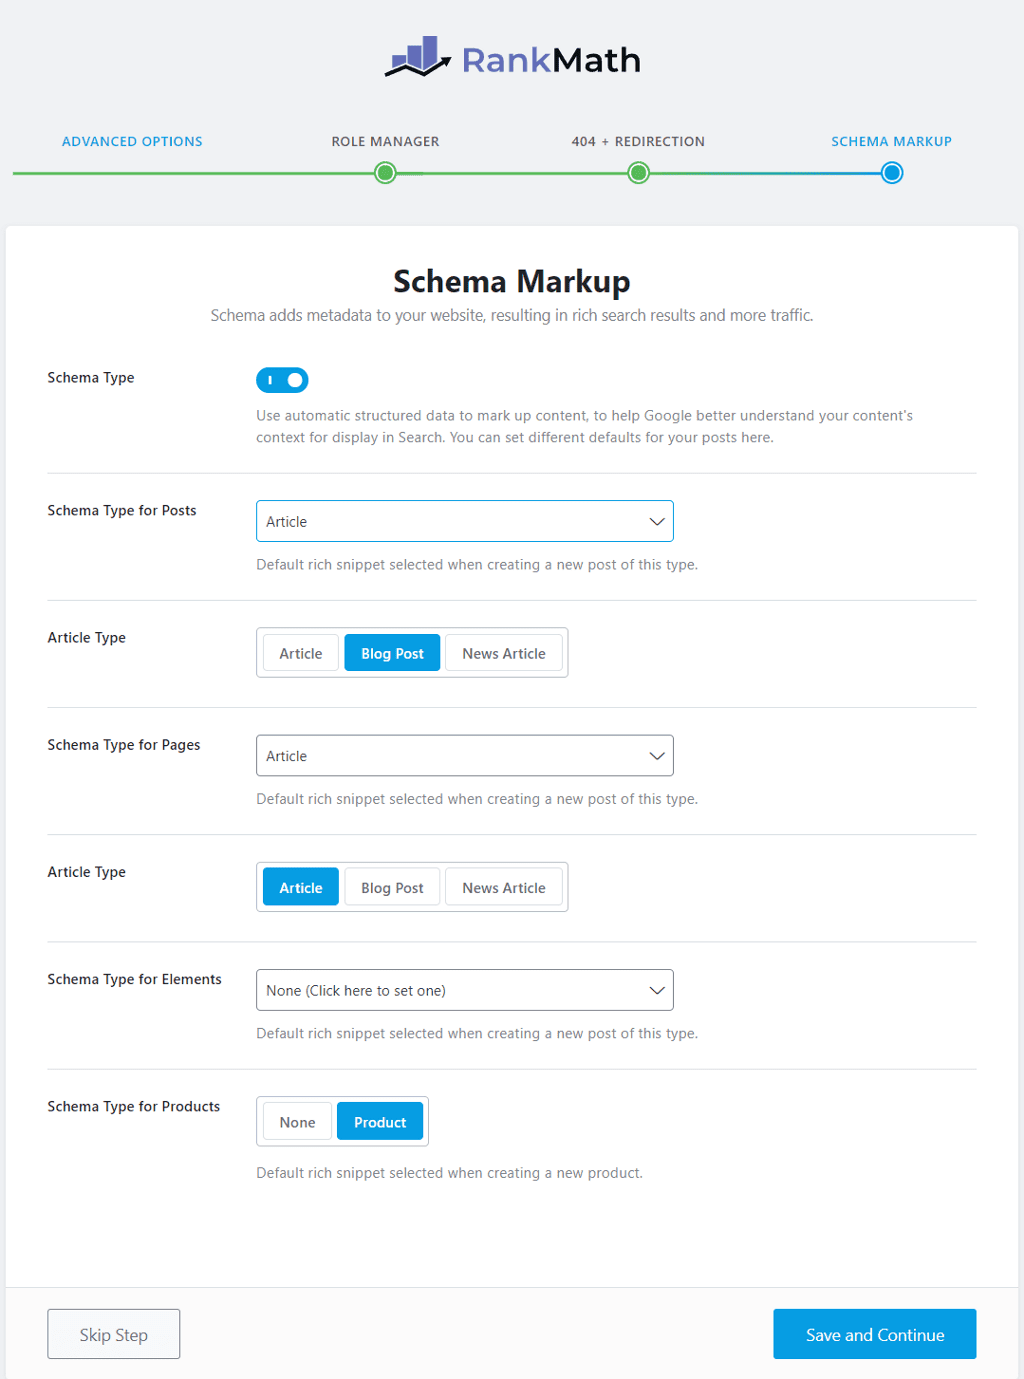1024x1379 pixels.
Task: Choose None for Products schema type
Action: point(297,1122)
